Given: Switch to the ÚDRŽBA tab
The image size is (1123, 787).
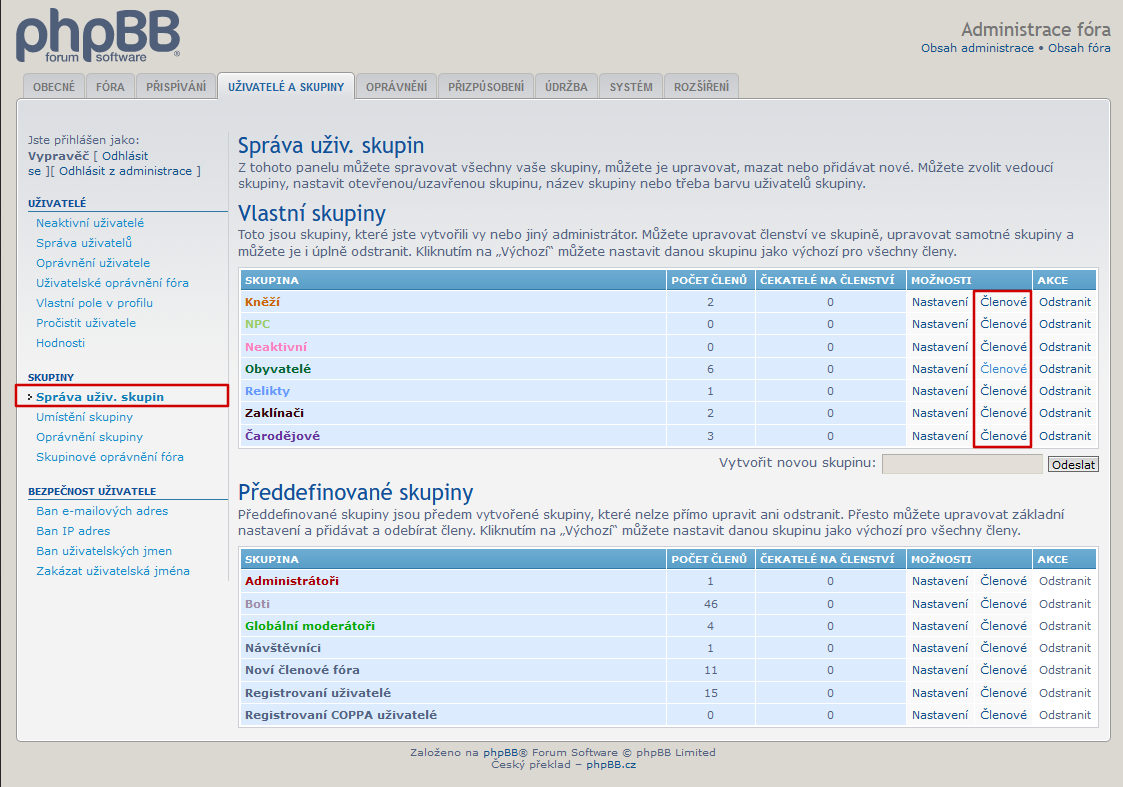Looking at the screenshot, I should [566, 87].
